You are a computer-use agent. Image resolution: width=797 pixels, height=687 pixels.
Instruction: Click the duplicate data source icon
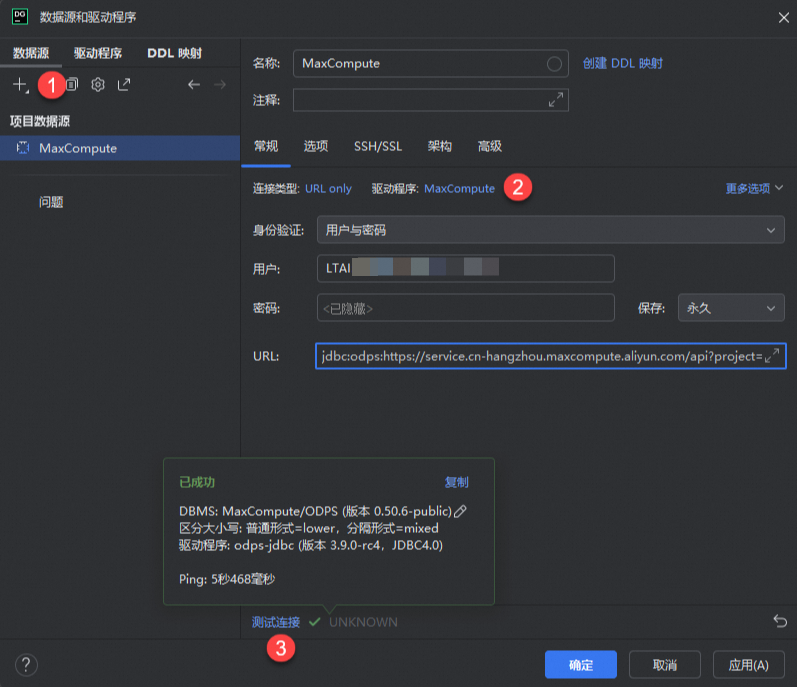72,84
